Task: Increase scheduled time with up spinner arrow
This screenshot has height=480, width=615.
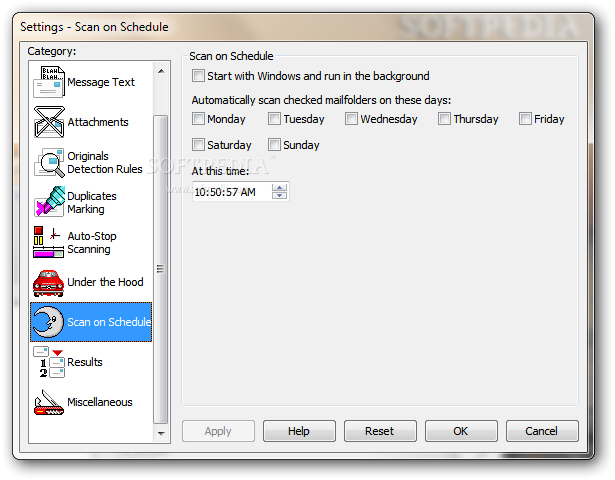Action: [279, 187]
